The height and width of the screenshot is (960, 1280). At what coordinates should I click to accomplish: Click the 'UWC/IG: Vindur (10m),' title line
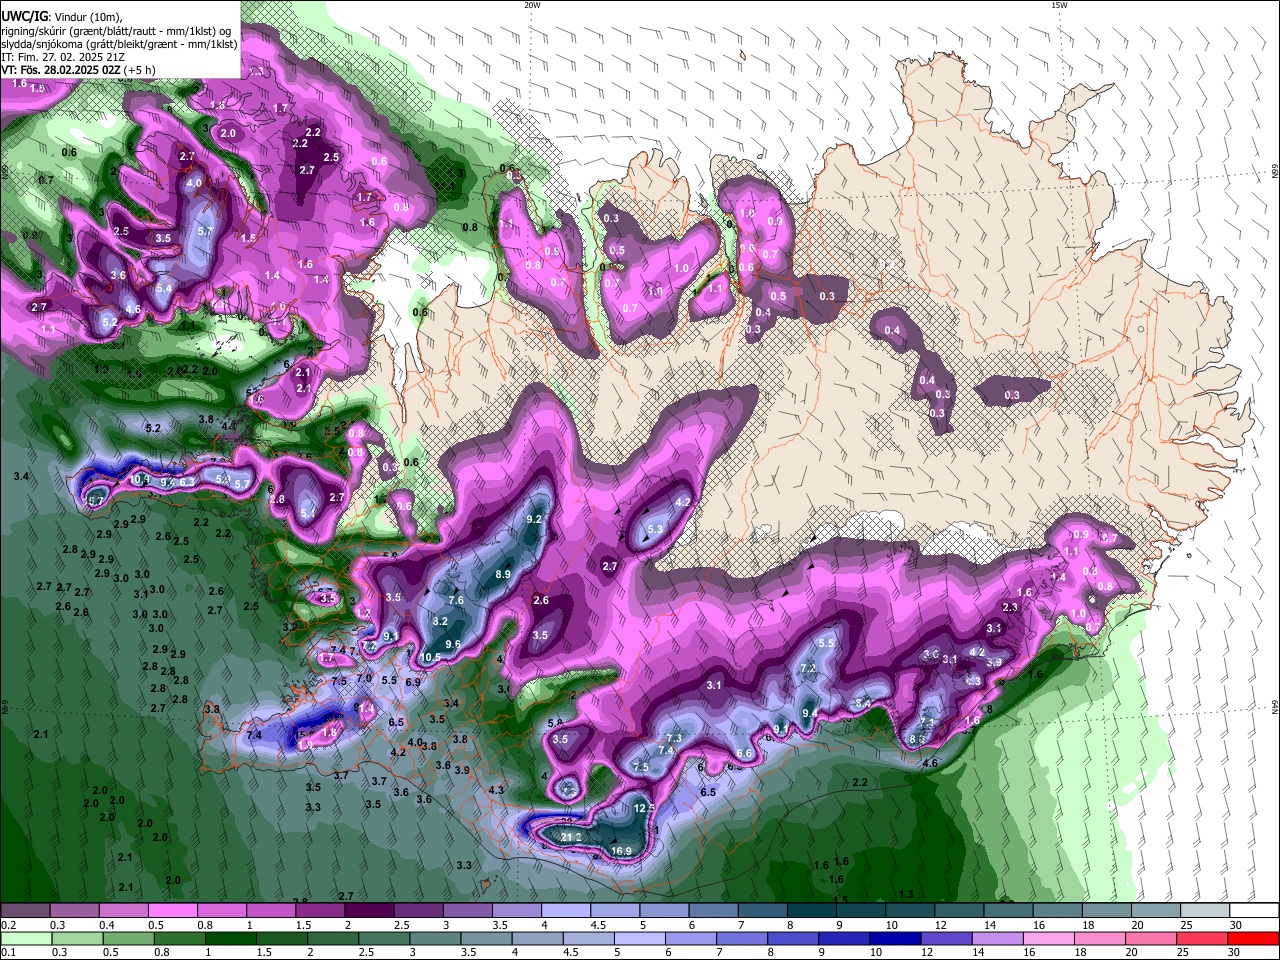[x=61, y=17]
